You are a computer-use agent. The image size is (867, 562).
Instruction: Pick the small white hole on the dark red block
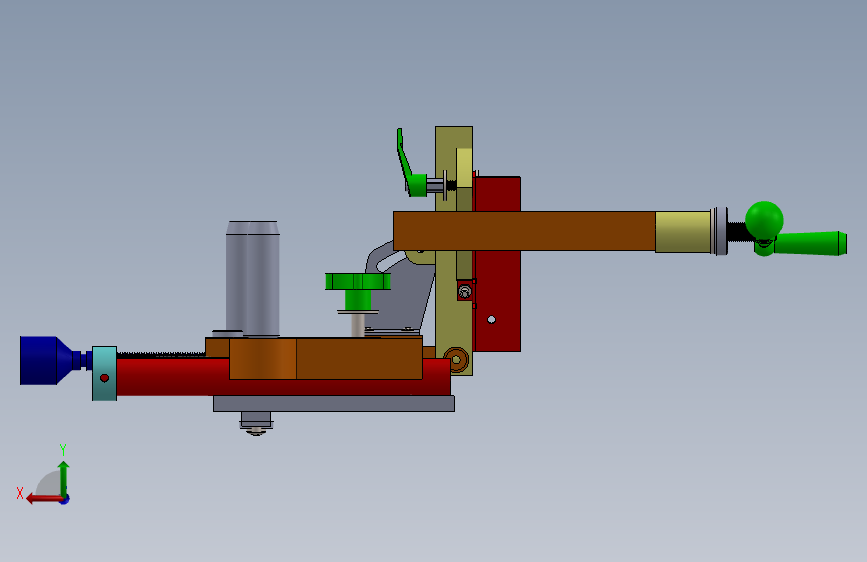click(x=491, y=319)
